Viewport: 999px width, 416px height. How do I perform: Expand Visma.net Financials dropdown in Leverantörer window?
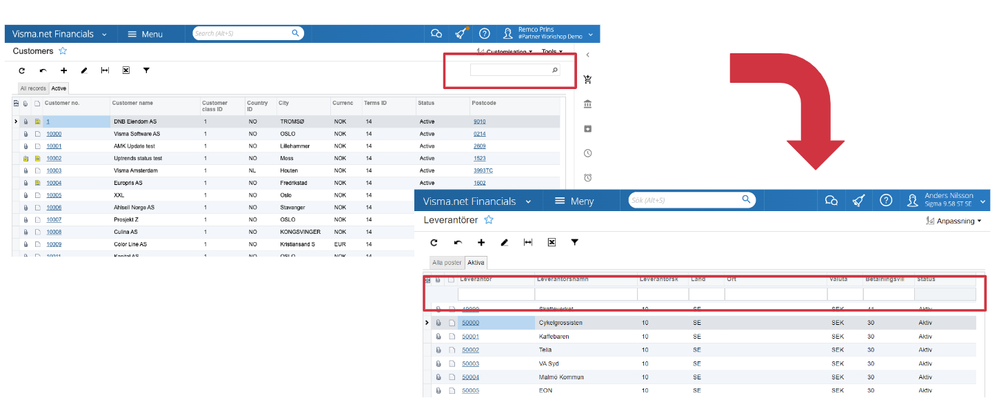pyautogui.click(x=528, y=201)
